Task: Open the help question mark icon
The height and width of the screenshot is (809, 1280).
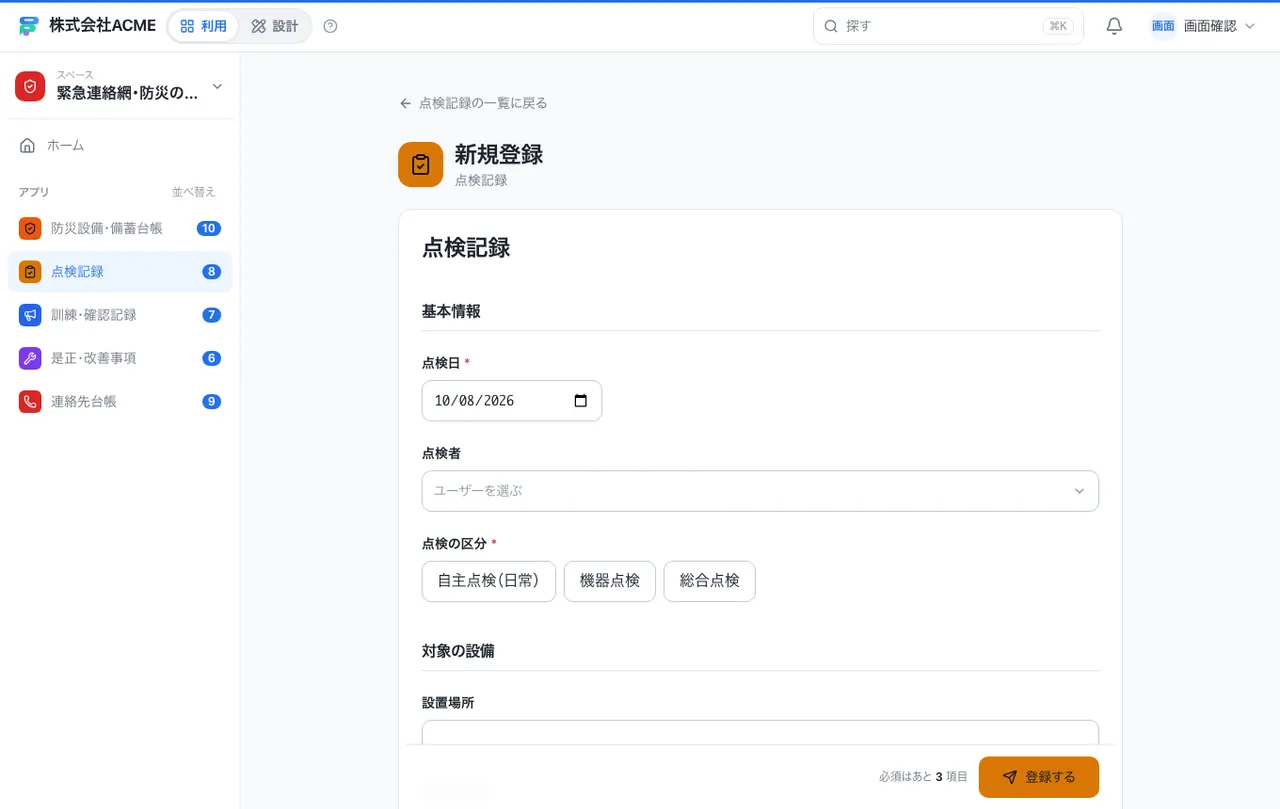Action: 331,26
